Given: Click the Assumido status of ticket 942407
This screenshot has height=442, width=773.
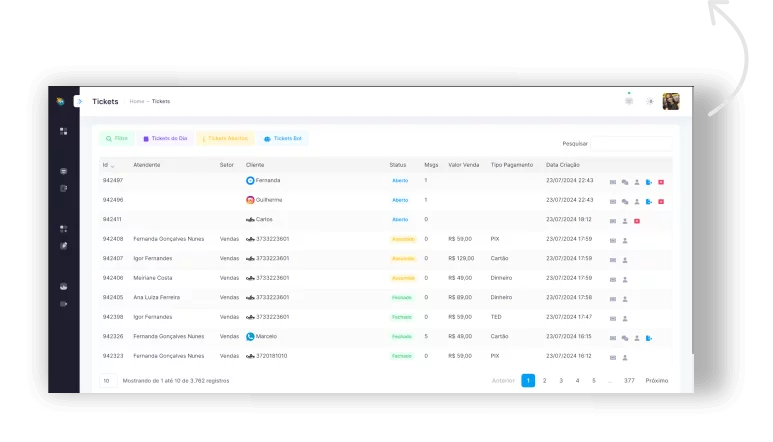Looking at the screenshot, I should tap(403, 258).
